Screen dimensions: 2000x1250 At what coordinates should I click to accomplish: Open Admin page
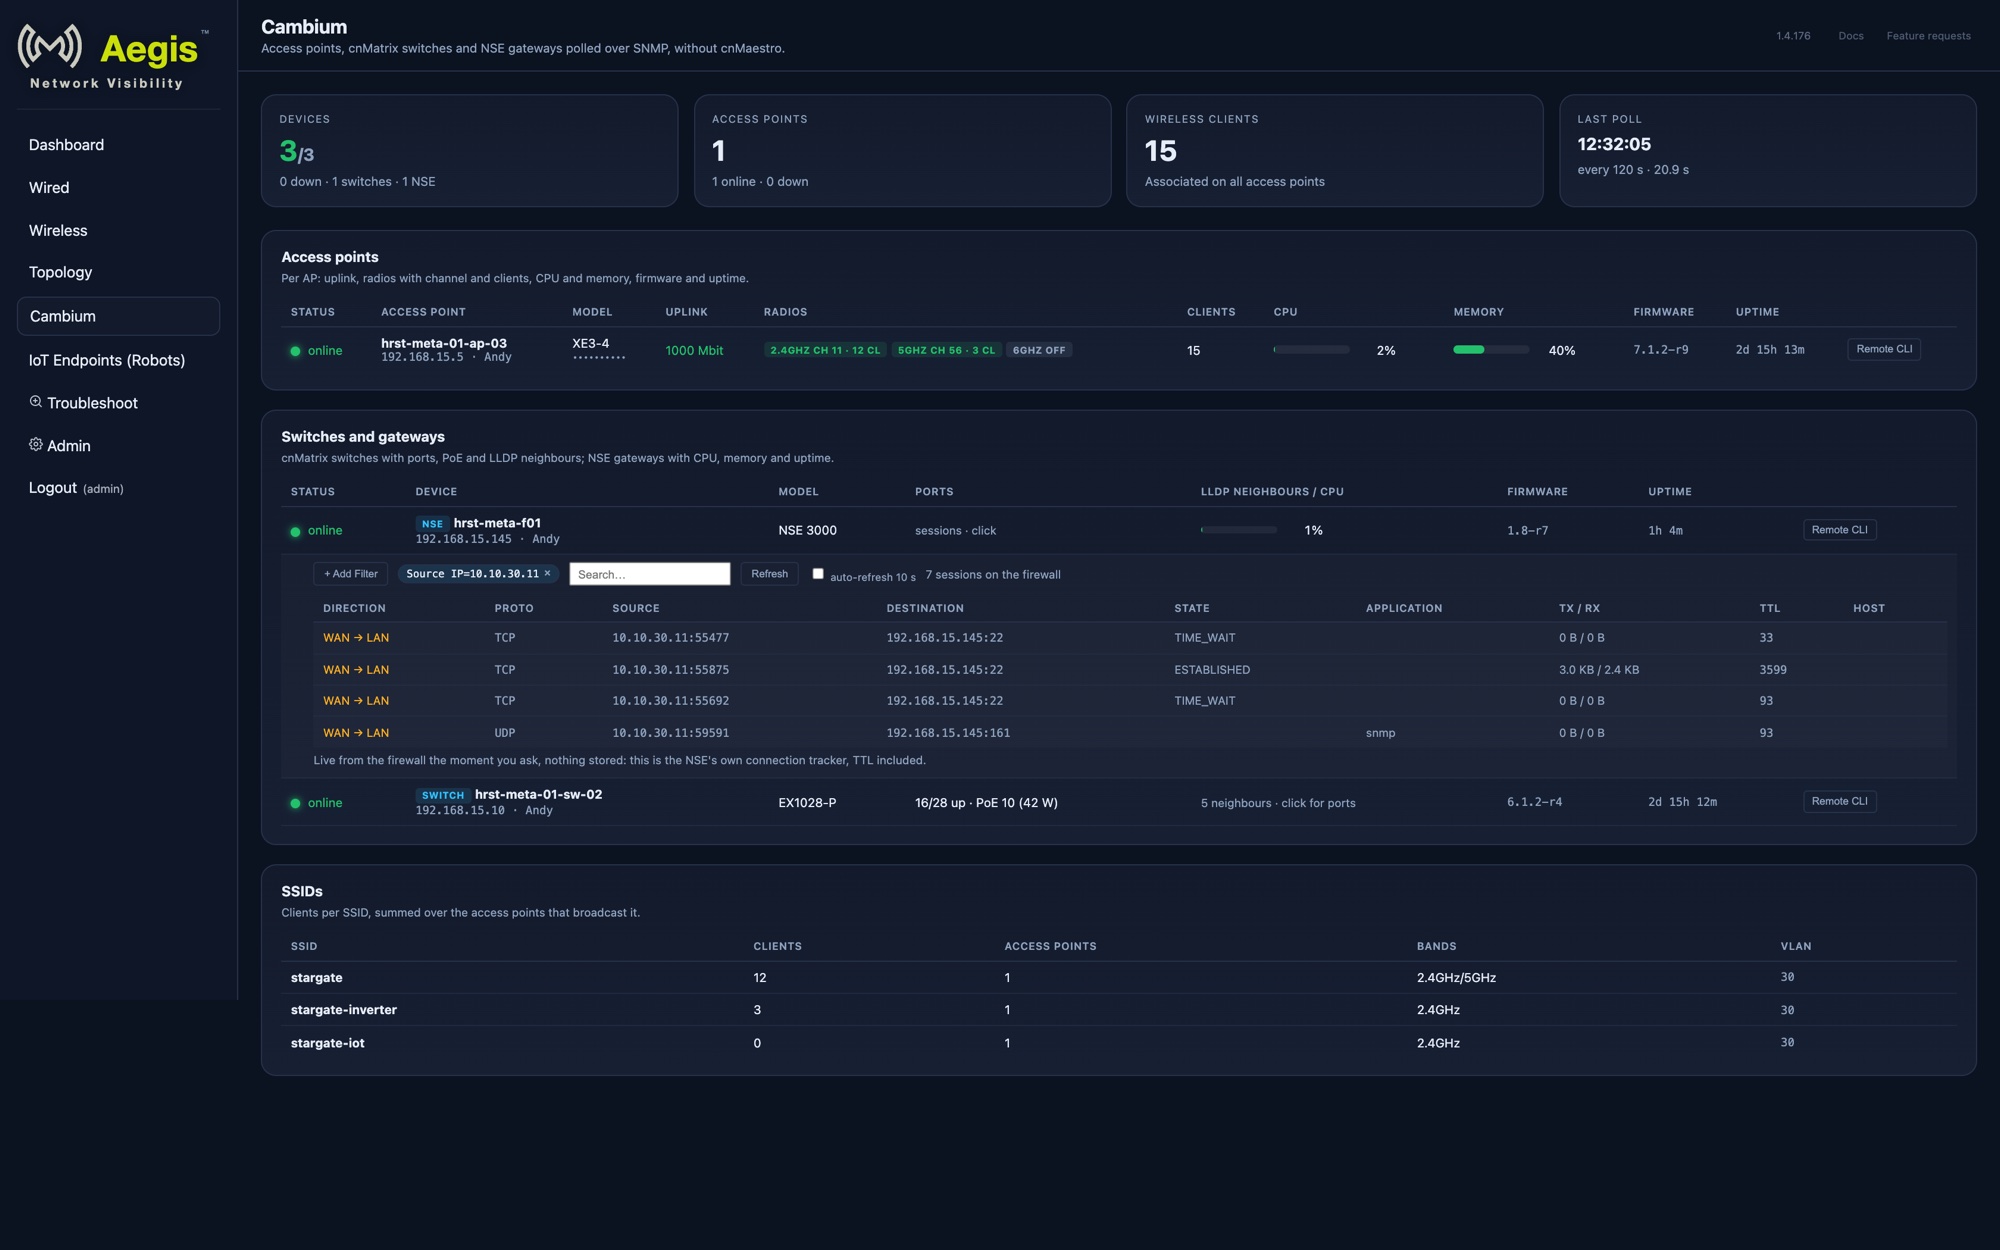[x=68, y=446]
